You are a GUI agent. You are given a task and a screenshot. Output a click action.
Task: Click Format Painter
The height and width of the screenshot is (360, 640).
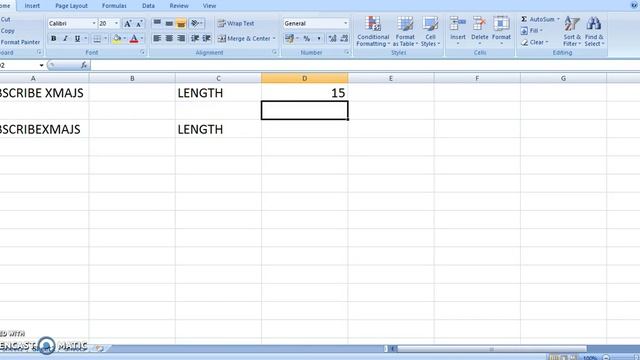click(x=20, y=42)
